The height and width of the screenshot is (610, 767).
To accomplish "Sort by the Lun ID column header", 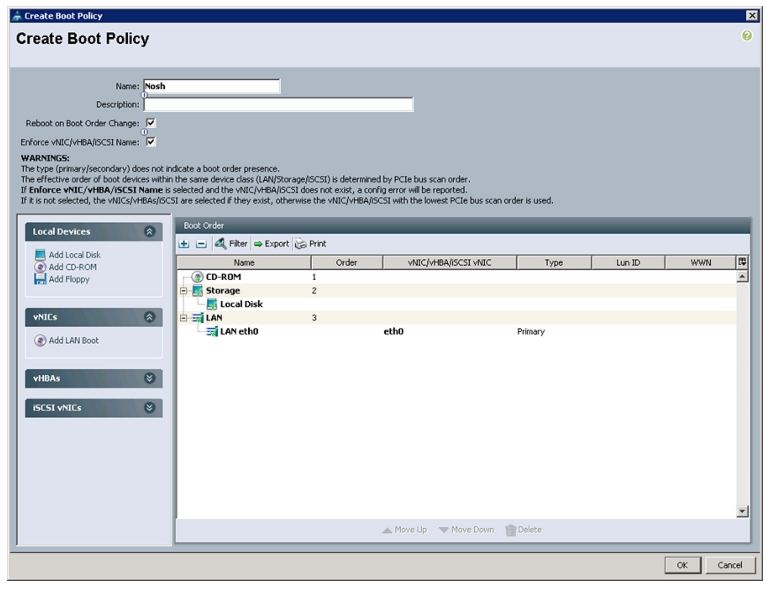I will click(x=628, y=263).
